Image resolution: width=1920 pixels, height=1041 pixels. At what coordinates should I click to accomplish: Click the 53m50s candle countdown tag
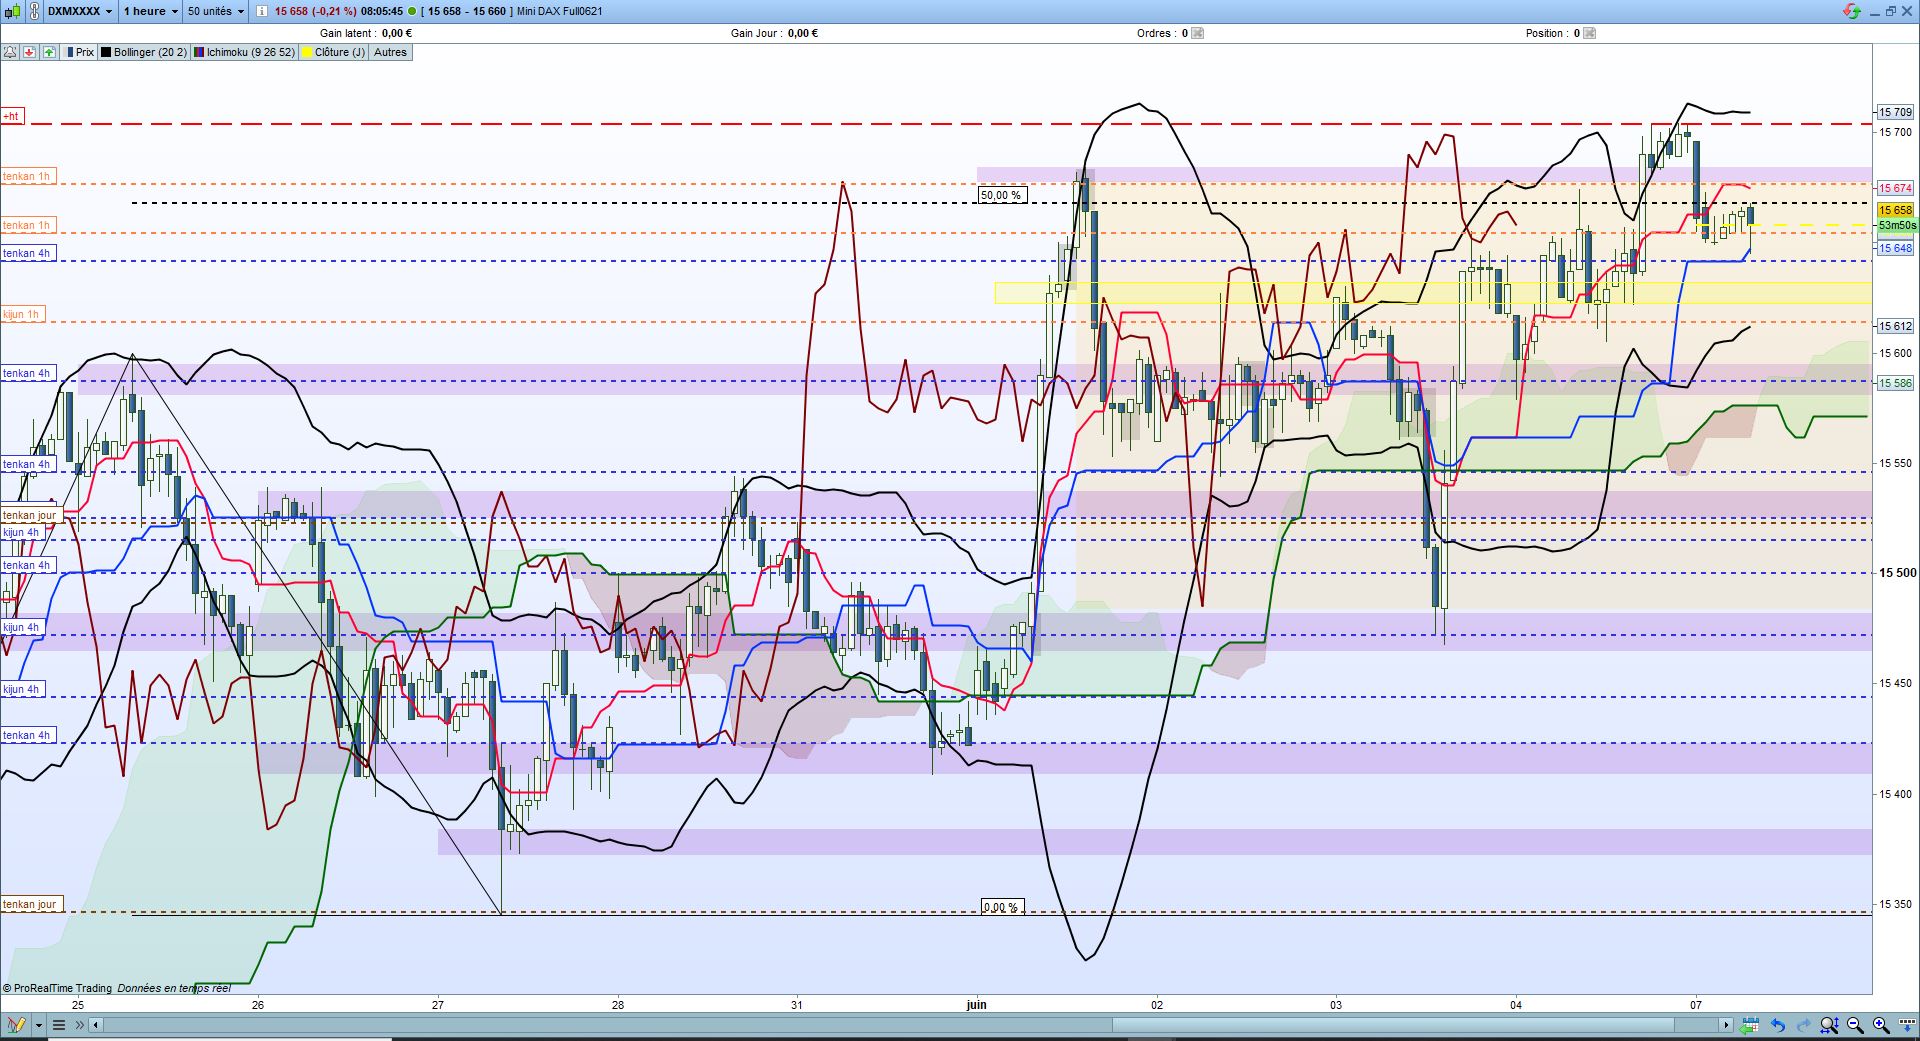(x=1897, y=225)
